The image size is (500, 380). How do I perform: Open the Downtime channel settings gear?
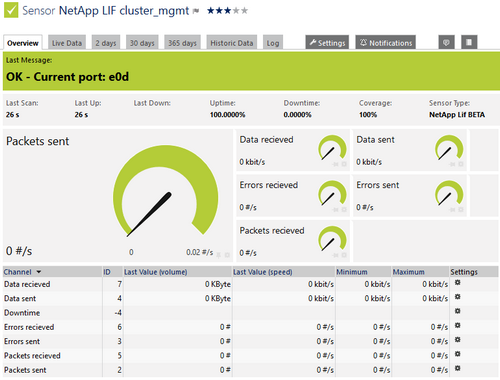458,311
